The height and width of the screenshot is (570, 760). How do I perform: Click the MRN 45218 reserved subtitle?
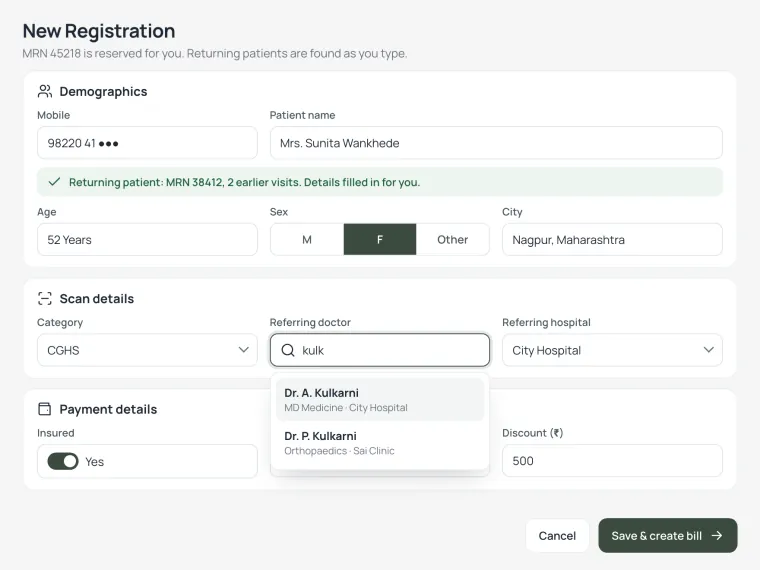pyautogui.click(x=215, y=53)
